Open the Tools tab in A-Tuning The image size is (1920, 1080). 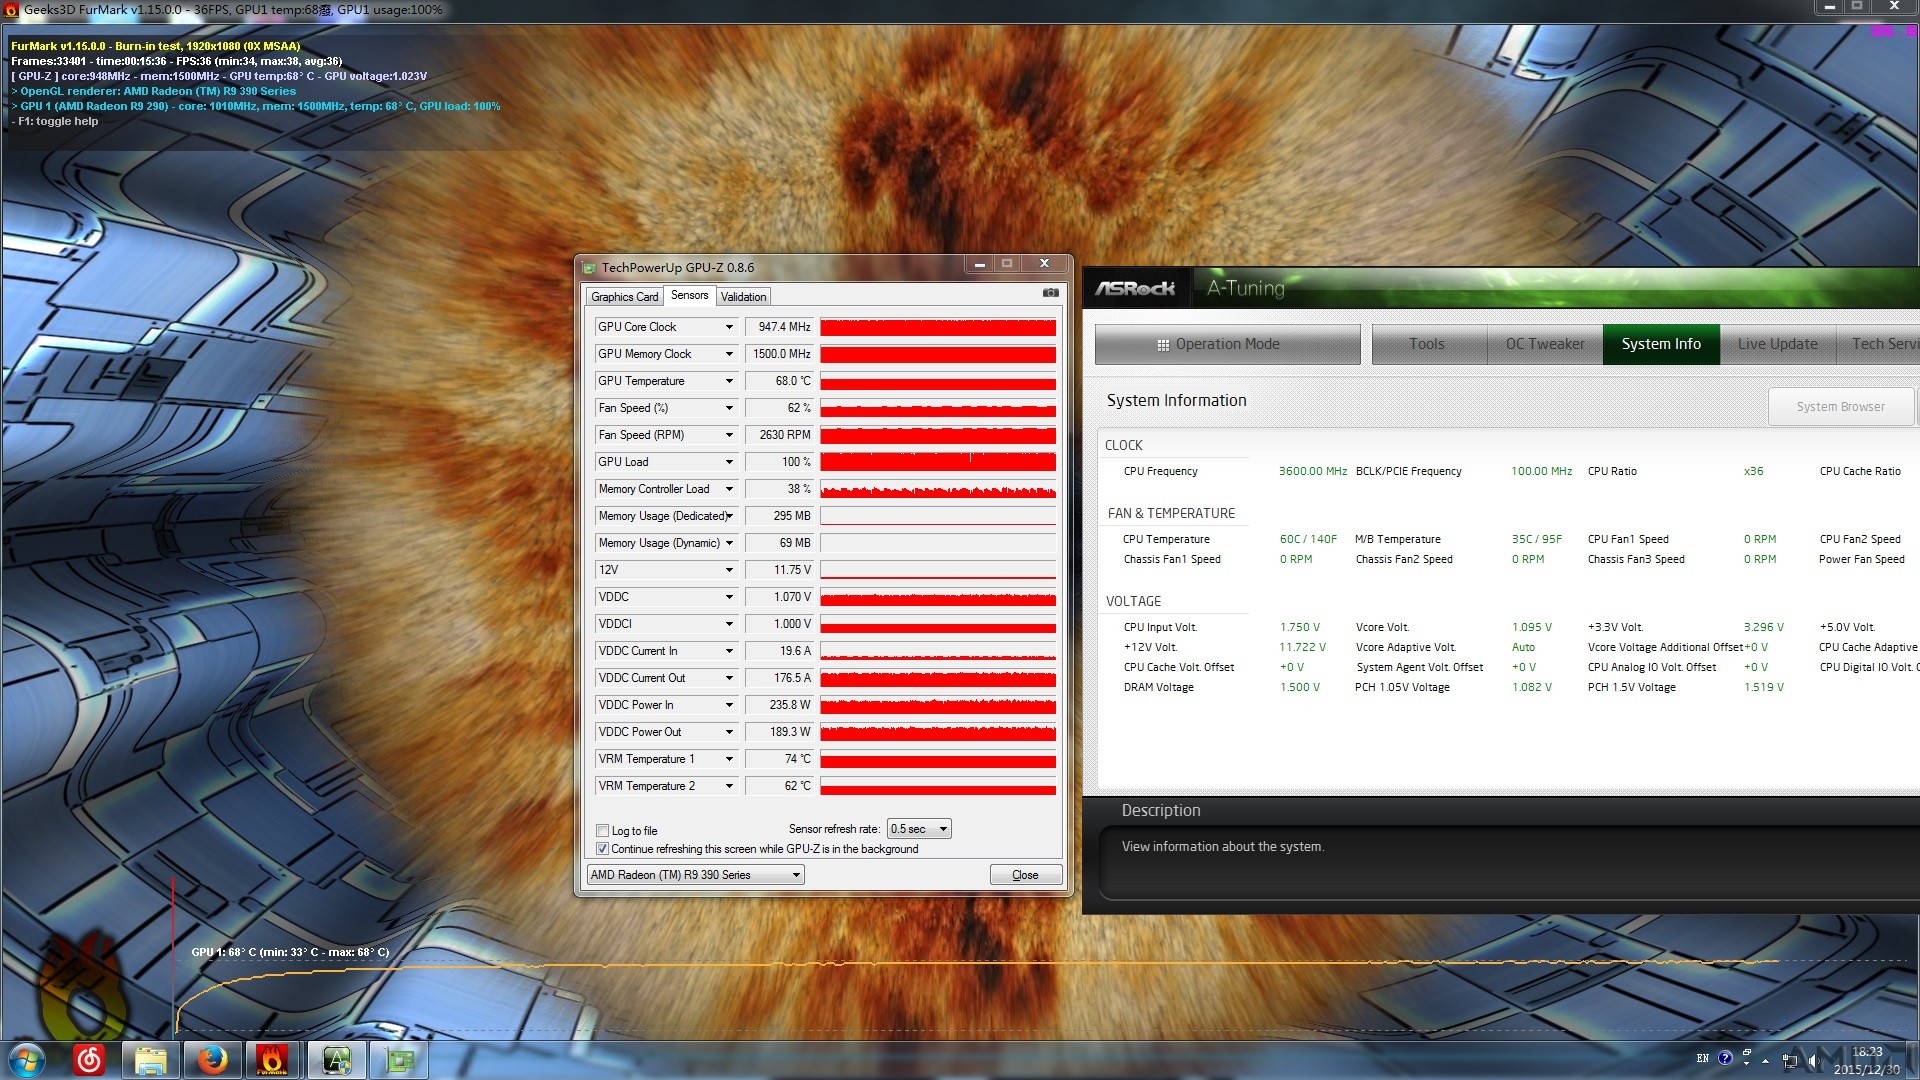(1429, 344)
